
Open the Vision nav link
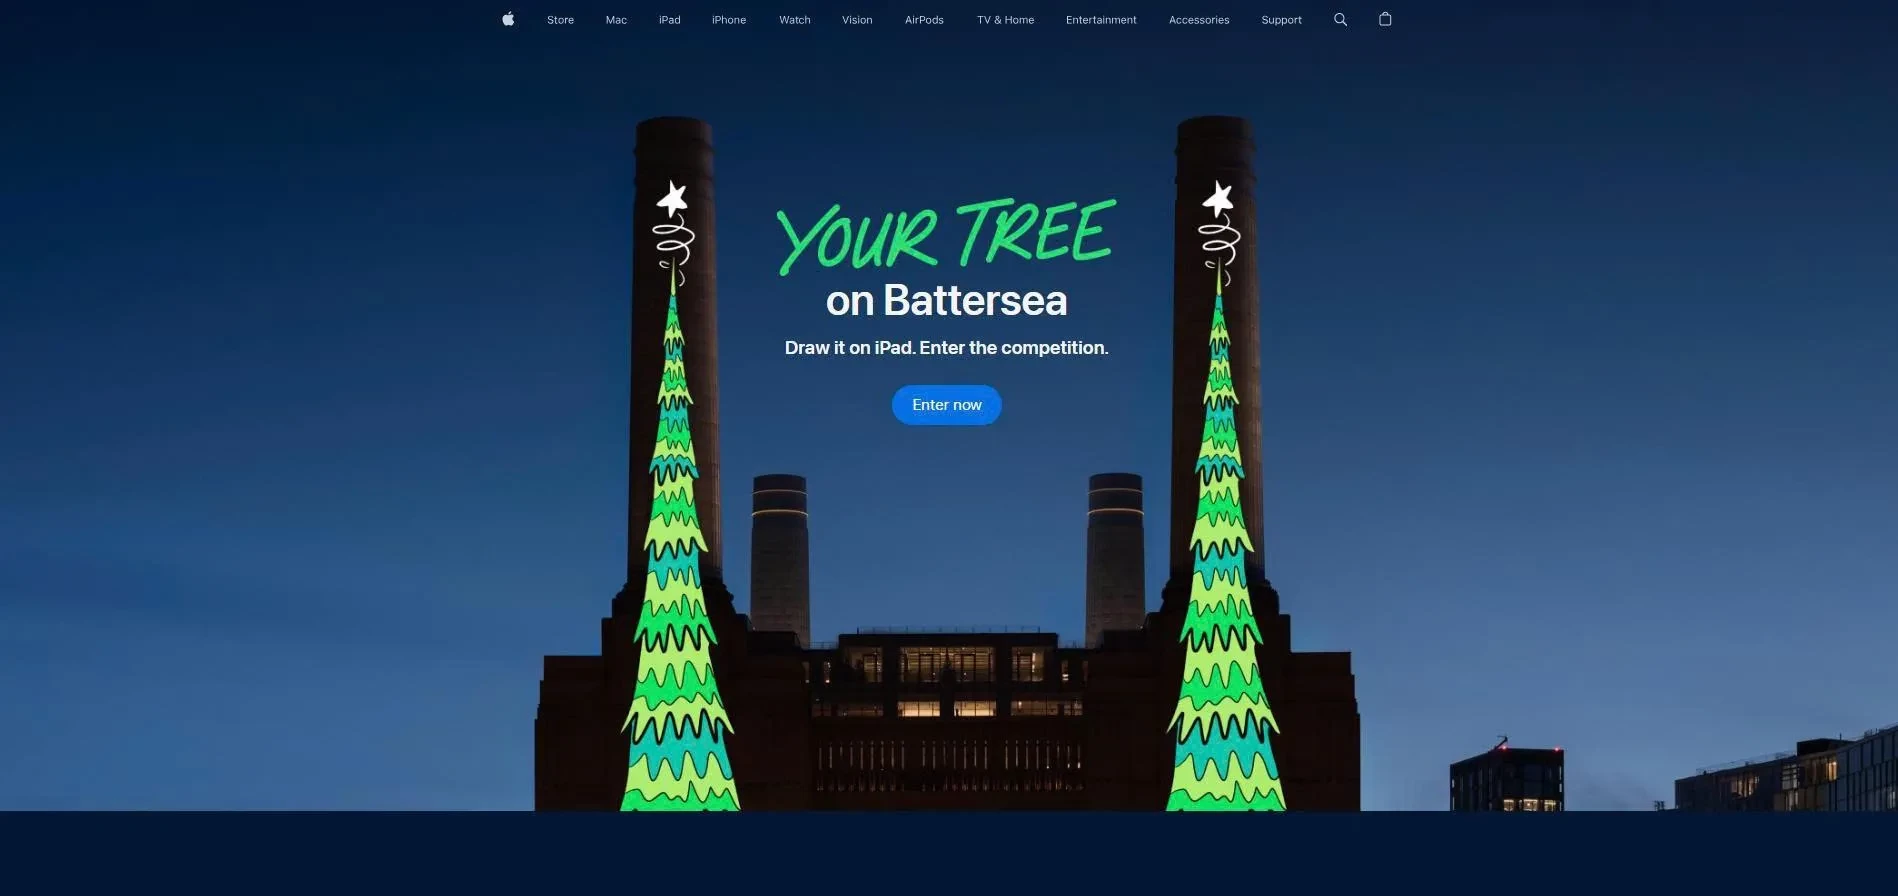856,20
